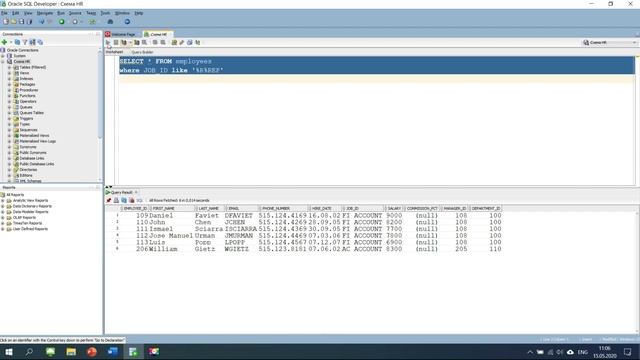
Task: Select the Query Result tab
Action: click(x=122, y=192)
